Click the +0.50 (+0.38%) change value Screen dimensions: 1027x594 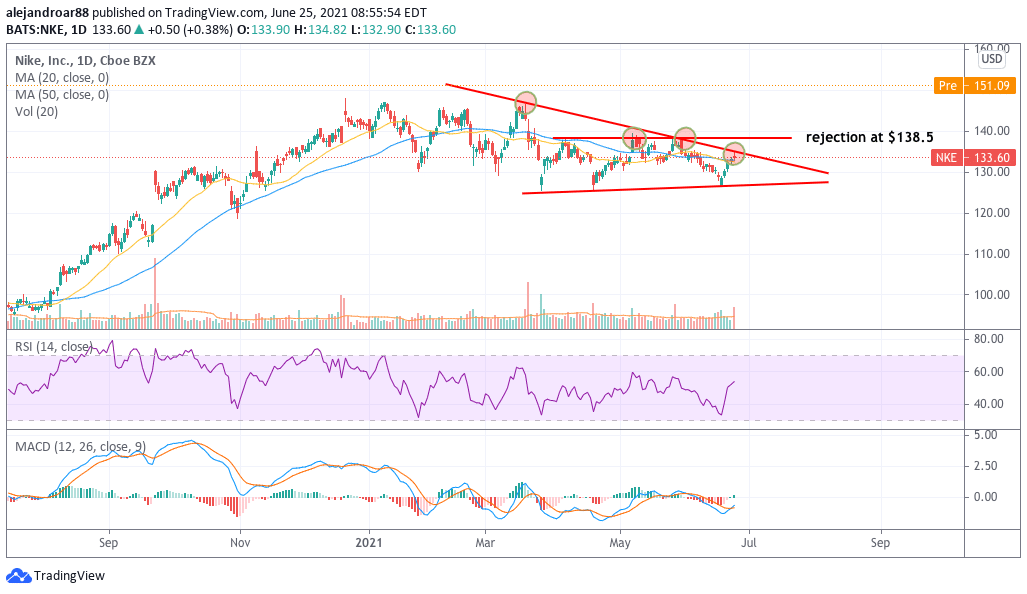(x=189, y=29)
